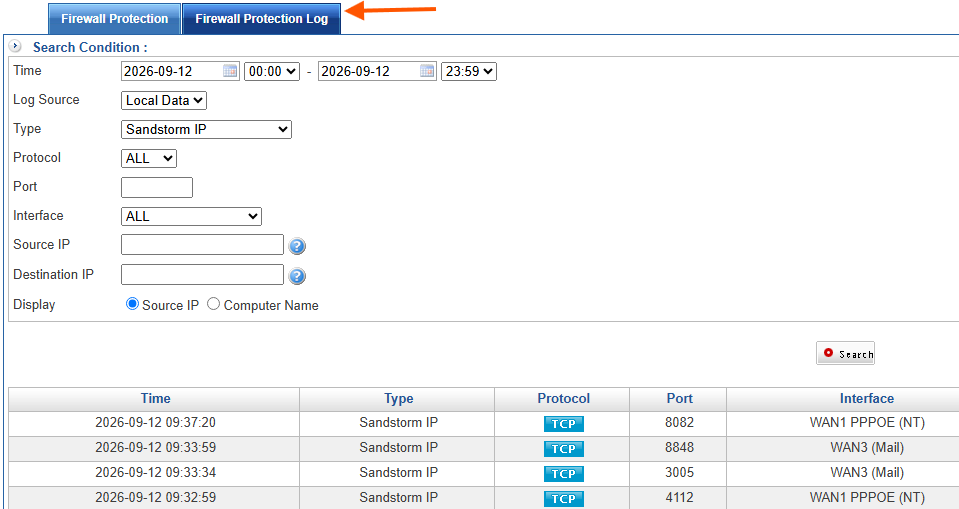Click Sandstorm IP in the 09:37:20 row
Screen dimensions: 959x509
(399, 423)
